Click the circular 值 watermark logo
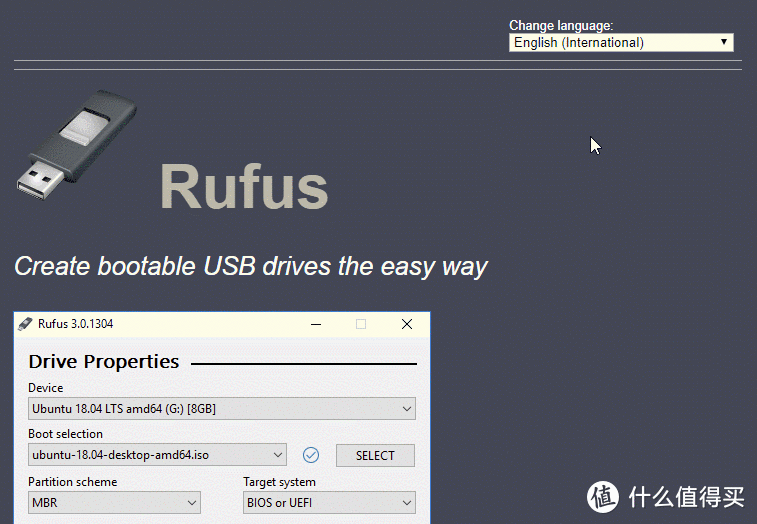Viewport: 757px width, 524px height. (603, 496)
